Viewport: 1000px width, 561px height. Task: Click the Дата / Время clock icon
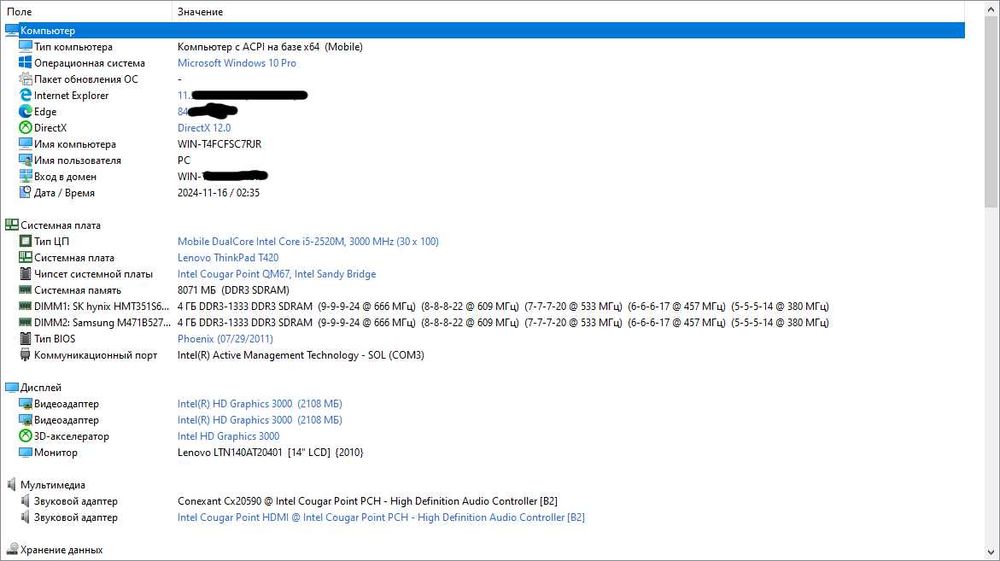(x=25, y=193)
